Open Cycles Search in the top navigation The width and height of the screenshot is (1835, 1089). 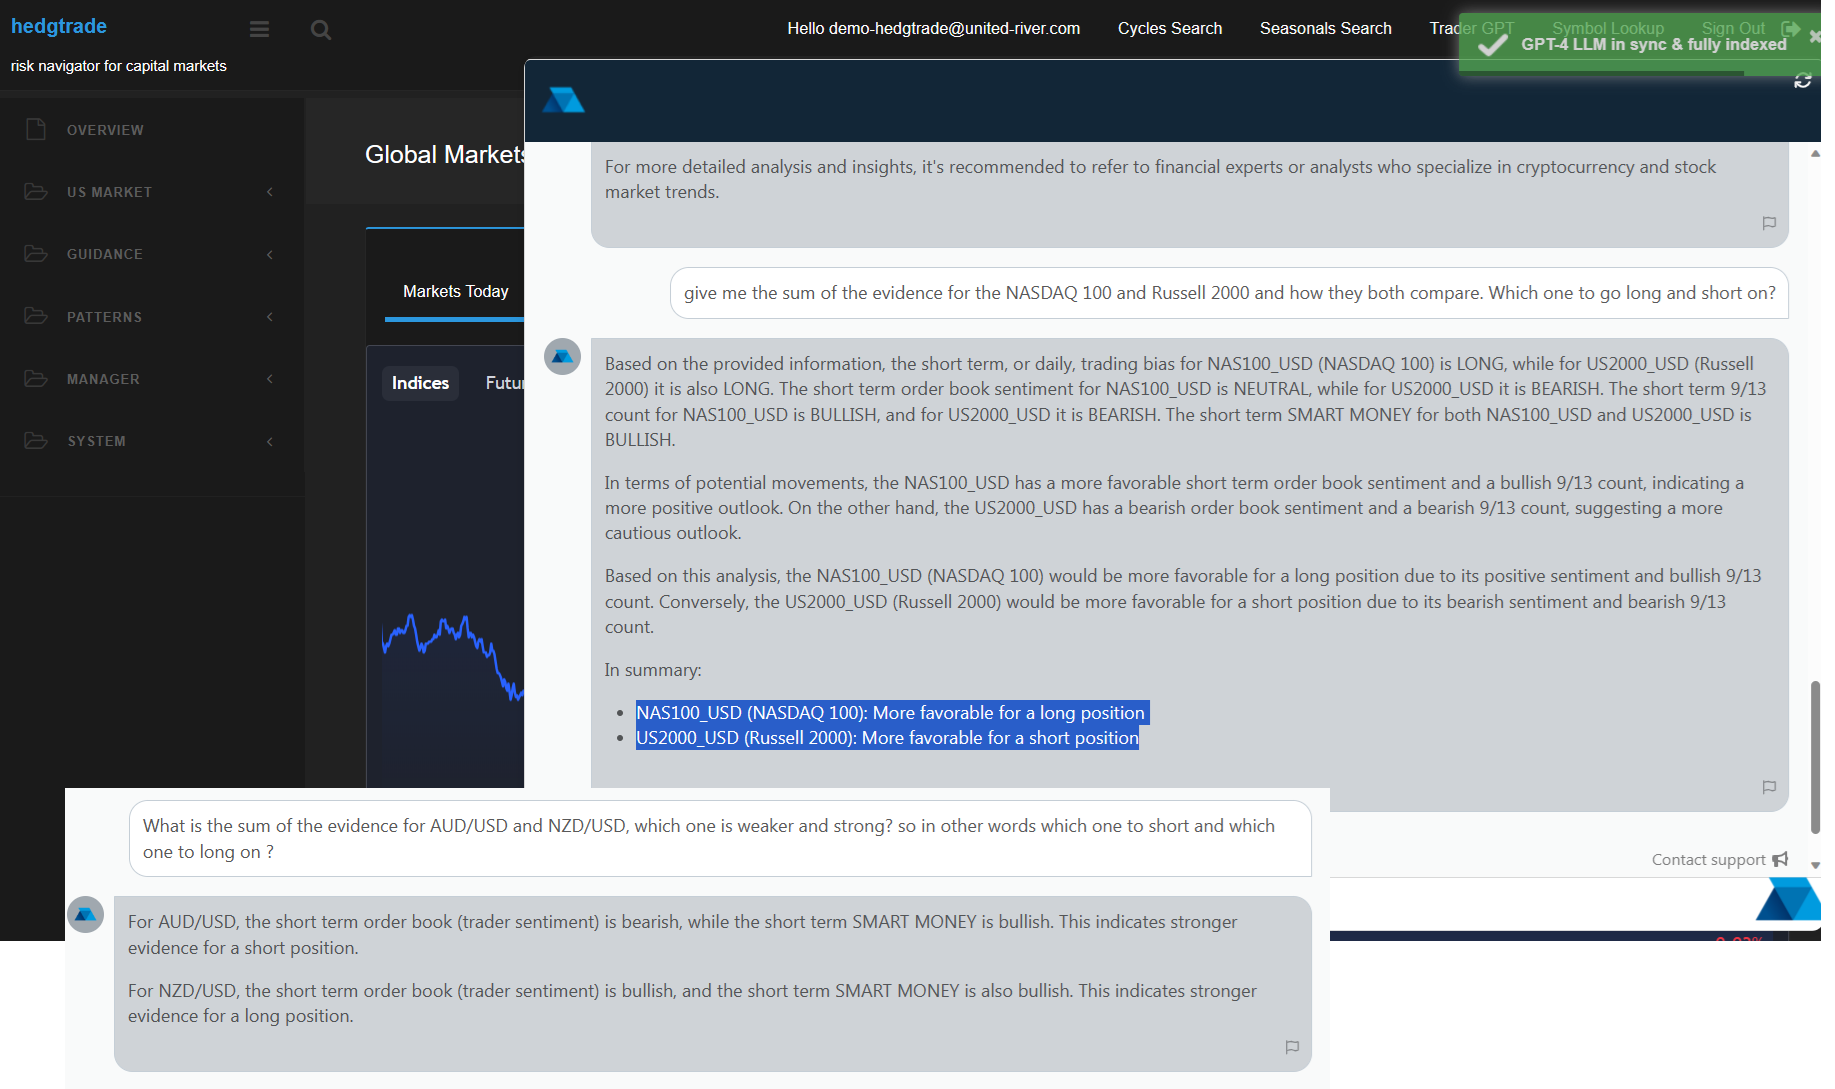click(1170, 29)
